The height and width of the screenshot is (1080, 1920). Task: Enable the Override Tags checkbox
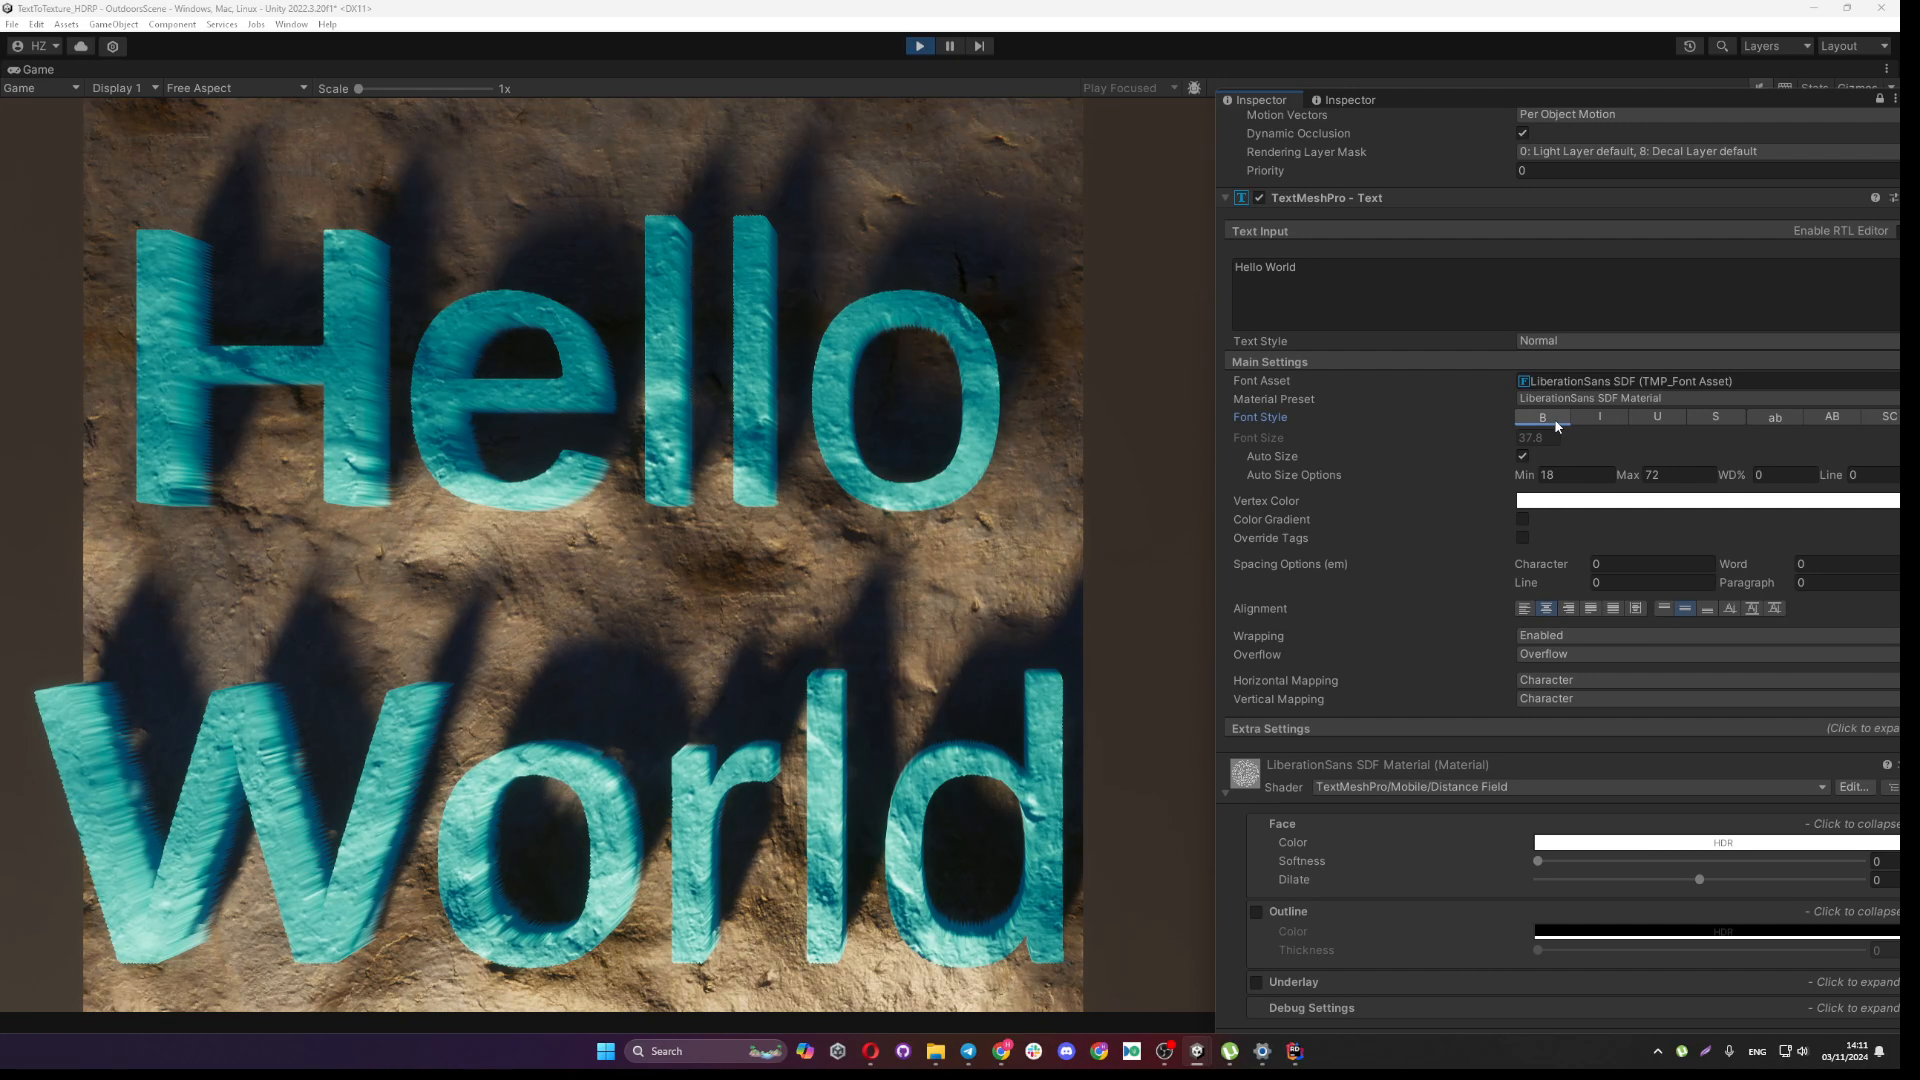tap(1522, 538)
